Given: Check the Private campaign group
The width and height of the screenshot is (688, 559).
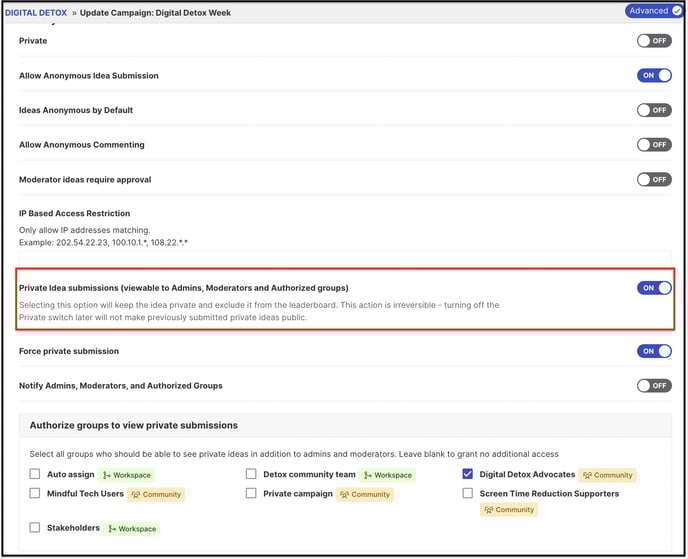Looking at the screenshot, I should click(251, 493).
